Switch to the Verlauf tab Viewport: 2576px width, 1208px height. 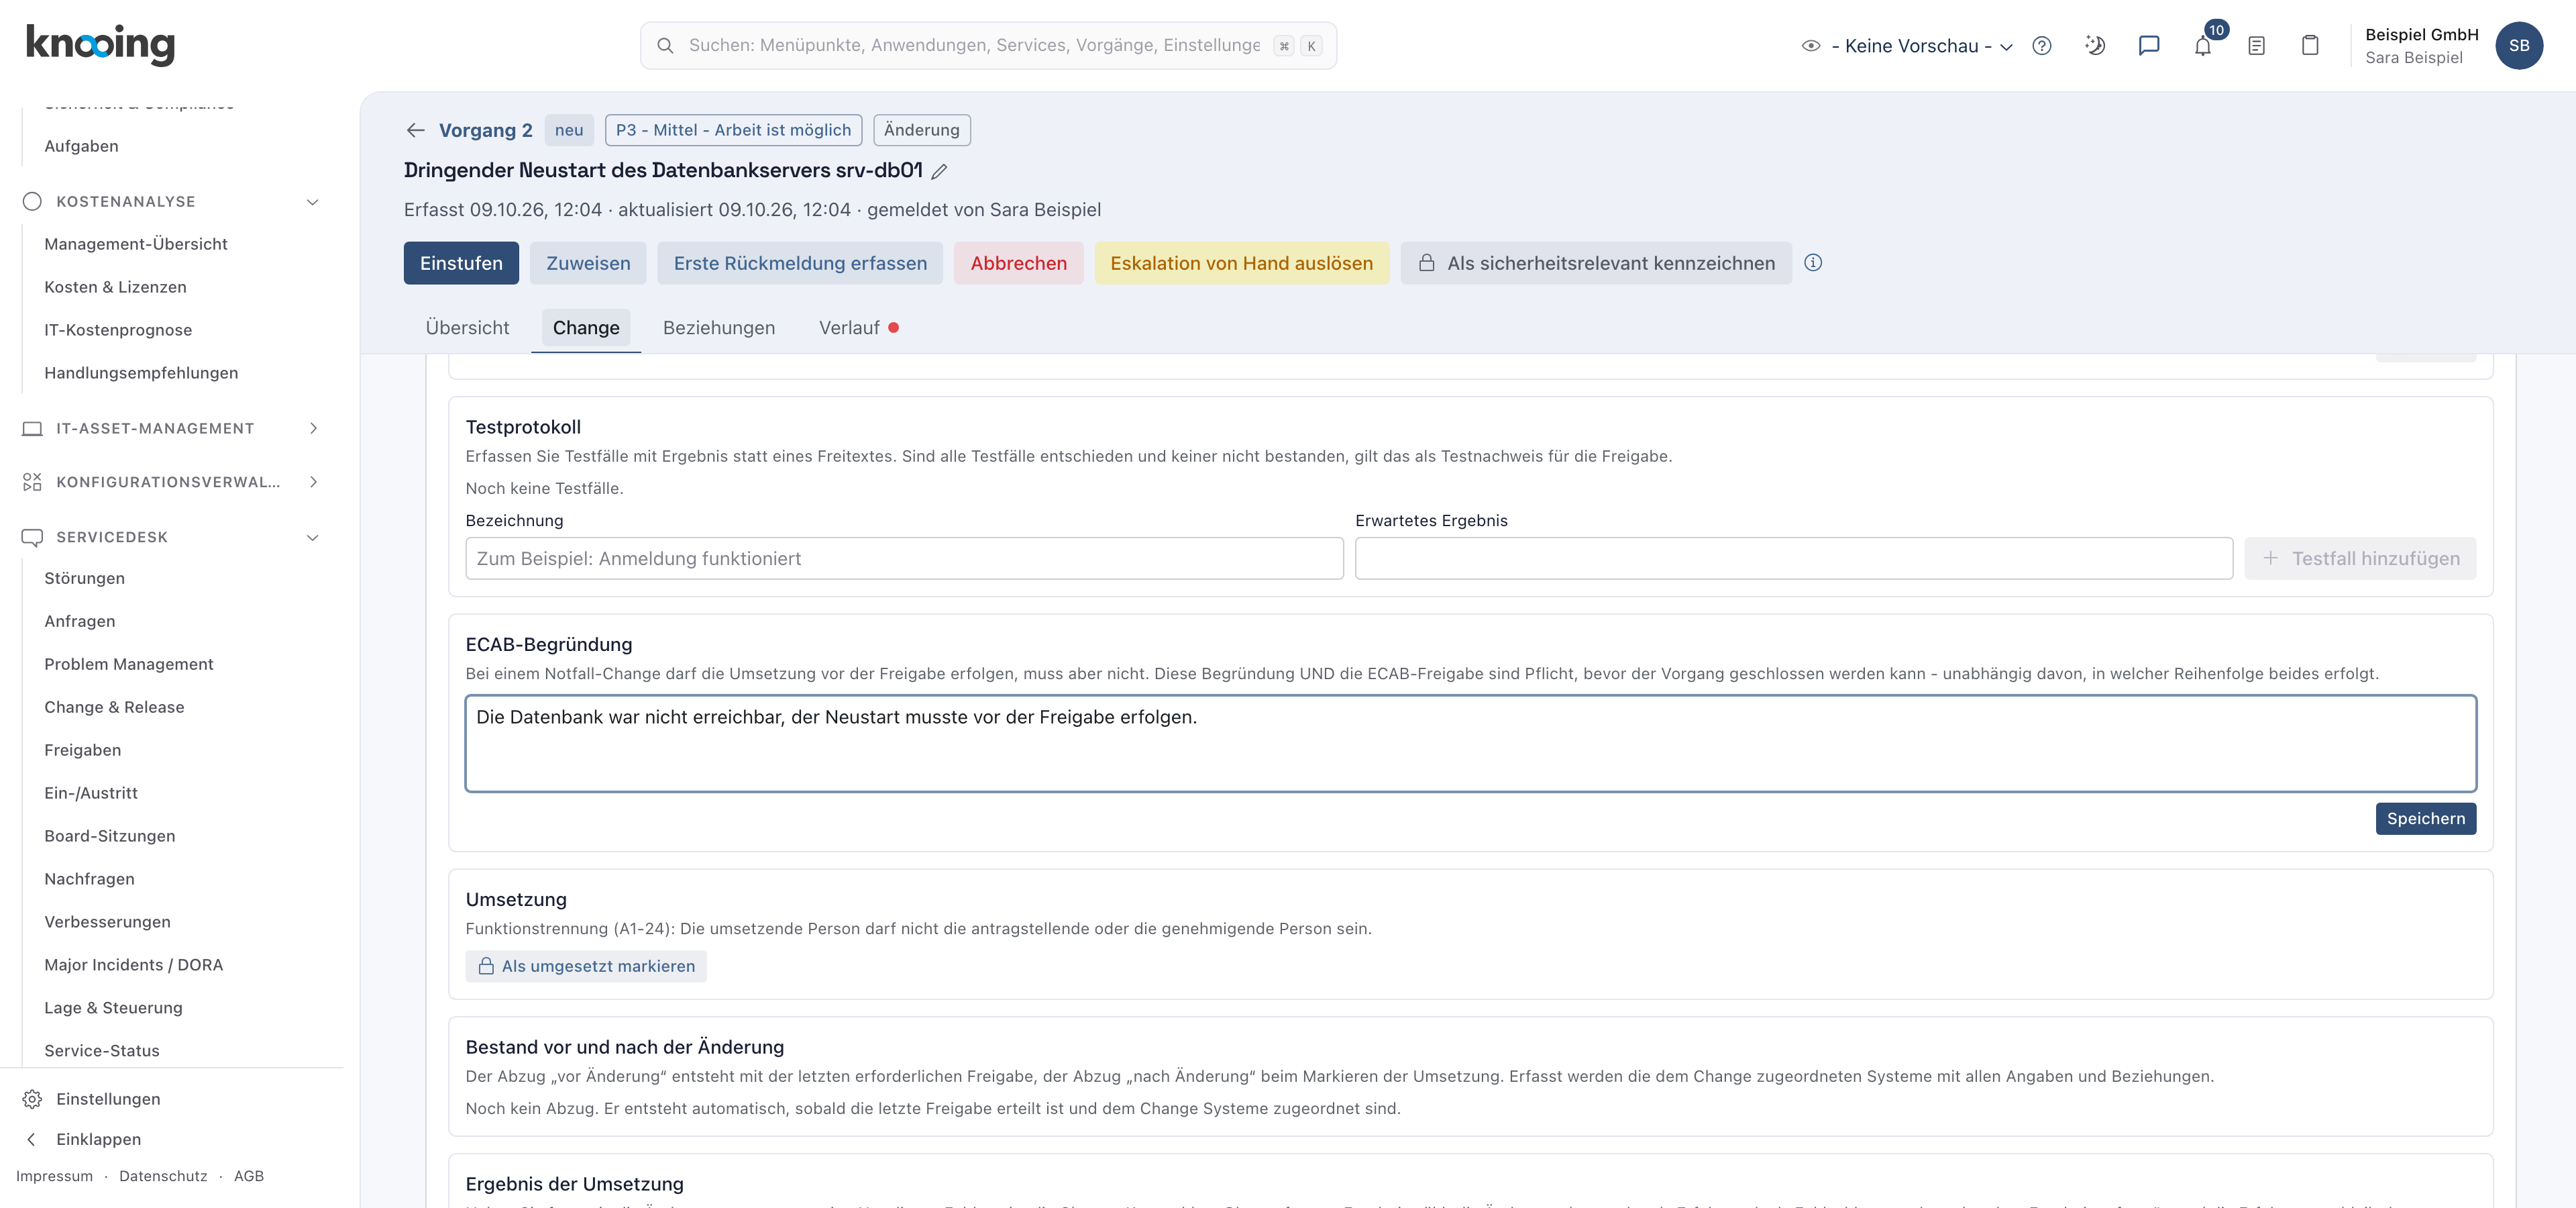pos(858,328)
